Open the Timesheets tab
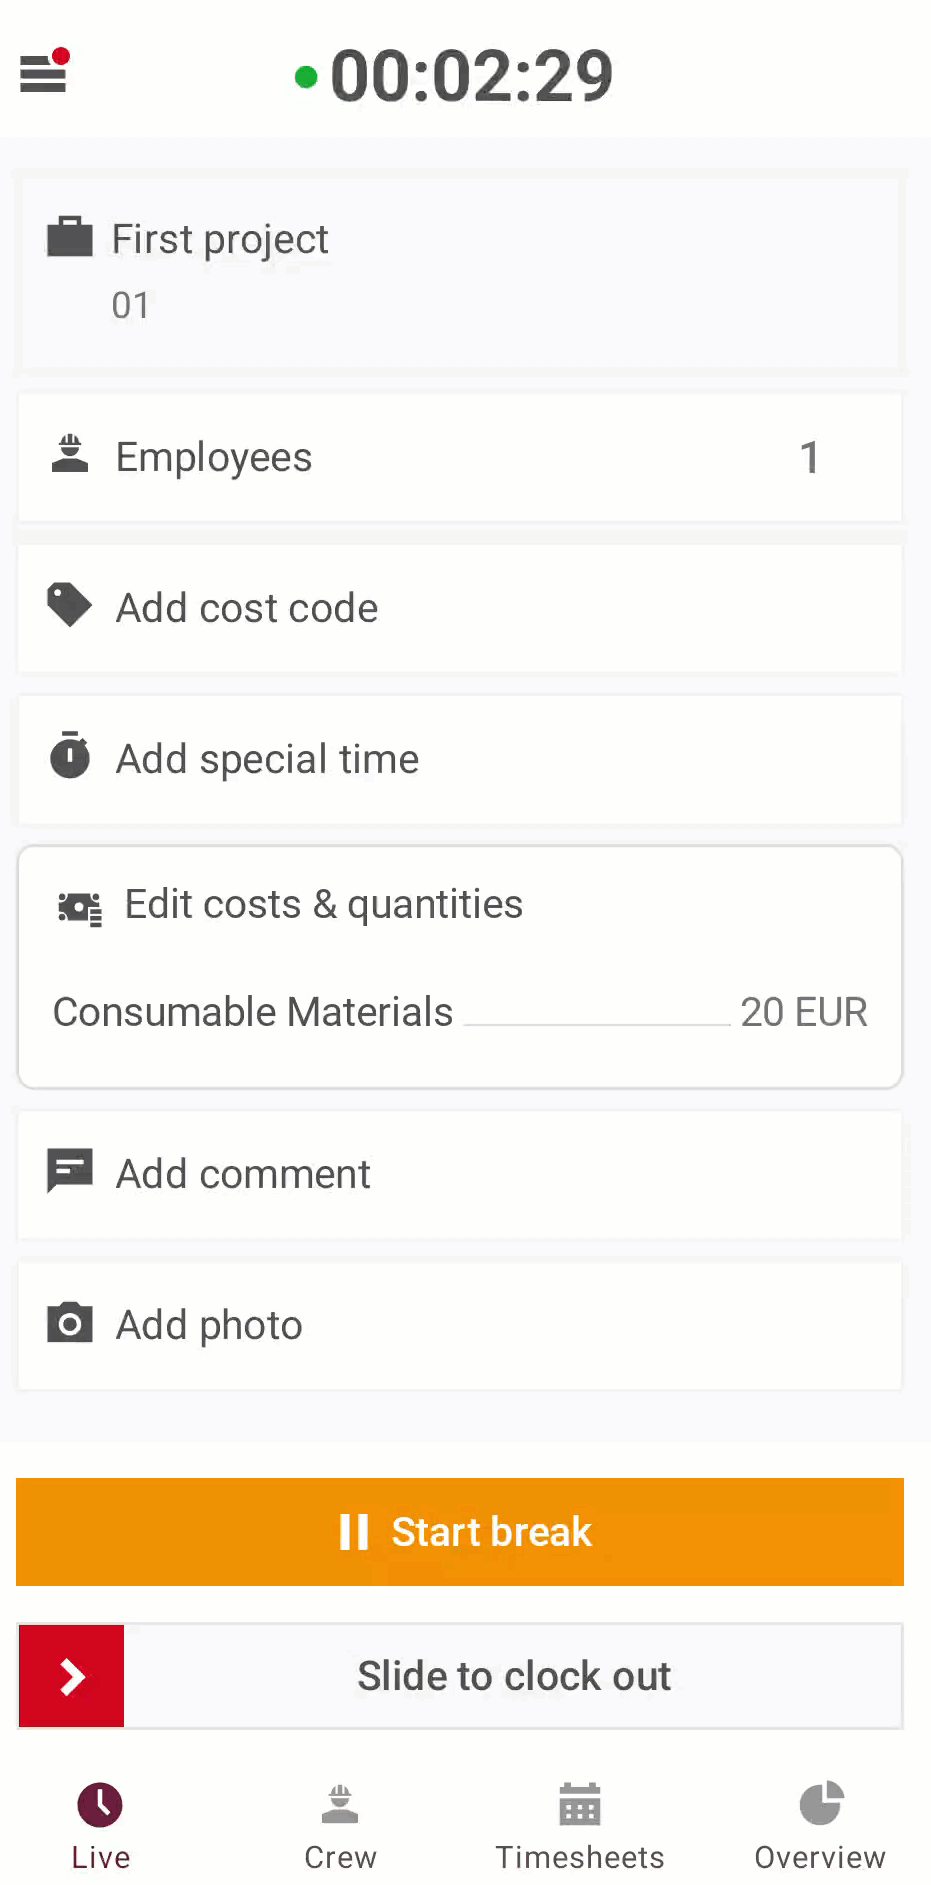 (x=580, y=1826)
